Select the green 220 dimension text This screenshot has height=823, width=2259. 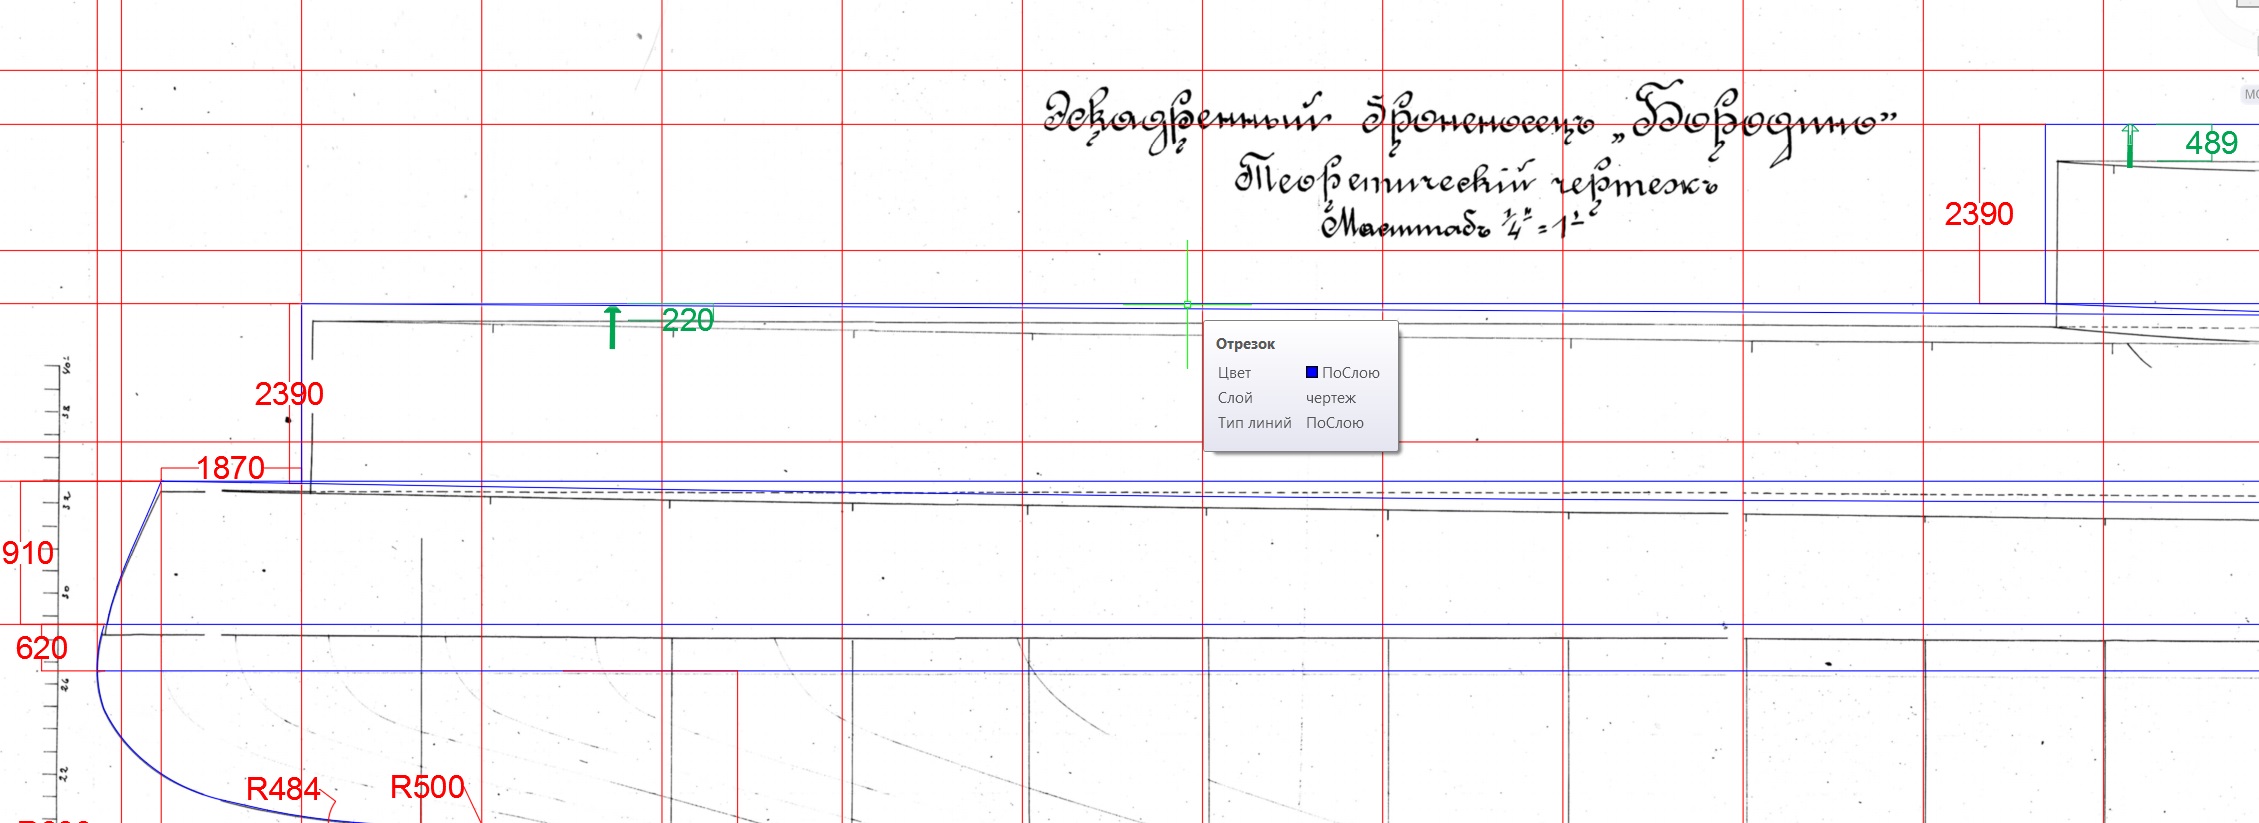[x=688, y=321]
